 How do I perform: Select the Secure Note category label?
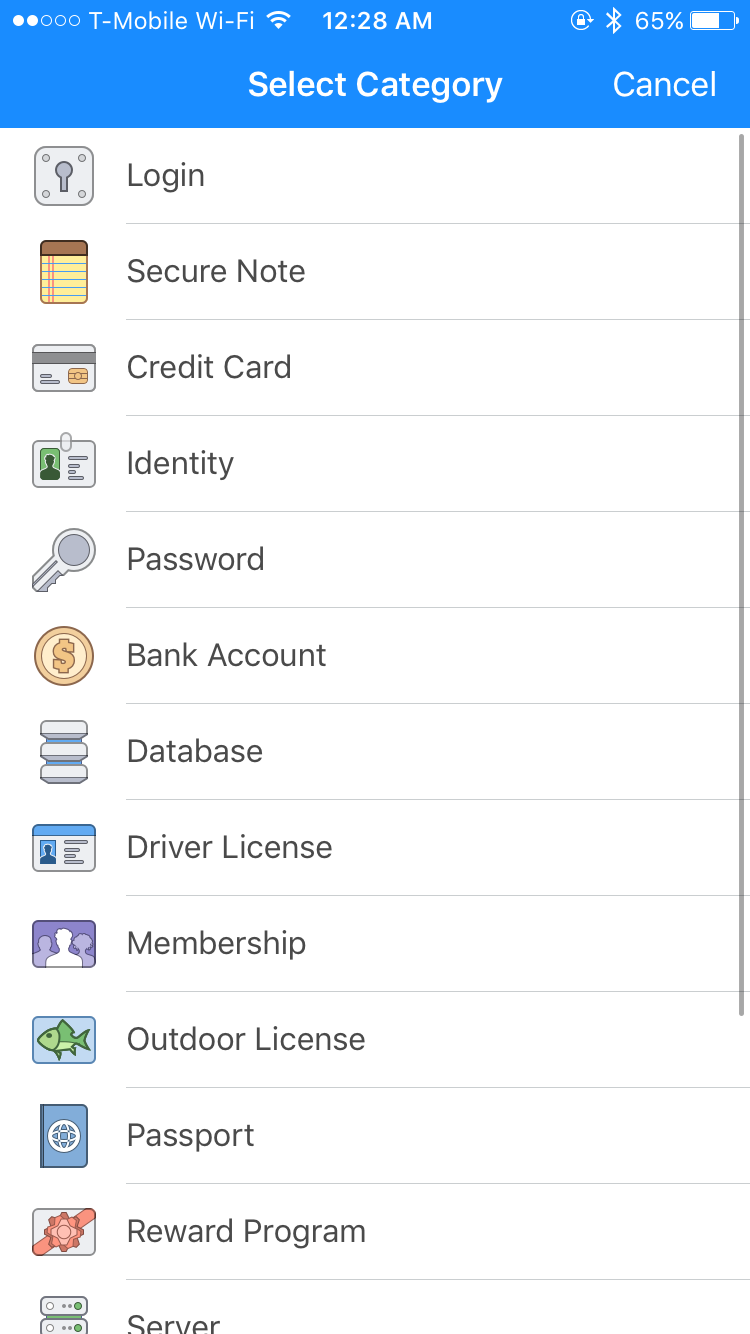pos(216,272)
